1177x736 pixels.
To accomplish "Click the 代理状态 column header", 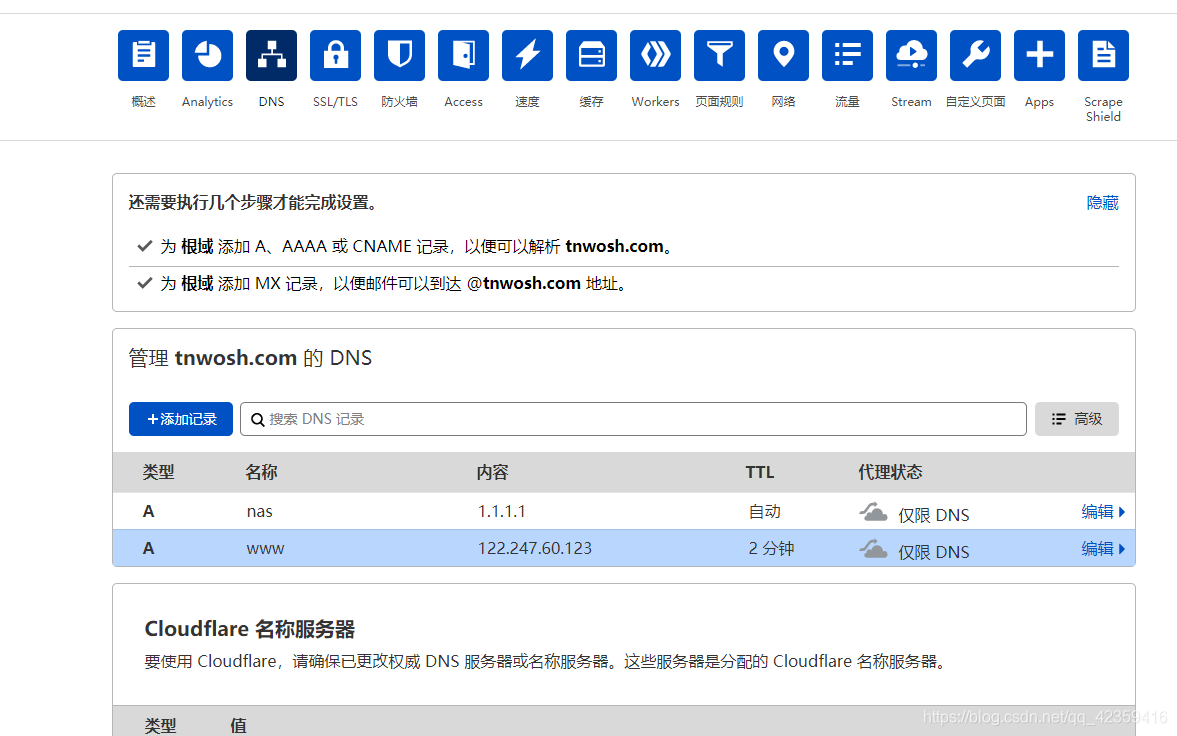I will (890, 472).
